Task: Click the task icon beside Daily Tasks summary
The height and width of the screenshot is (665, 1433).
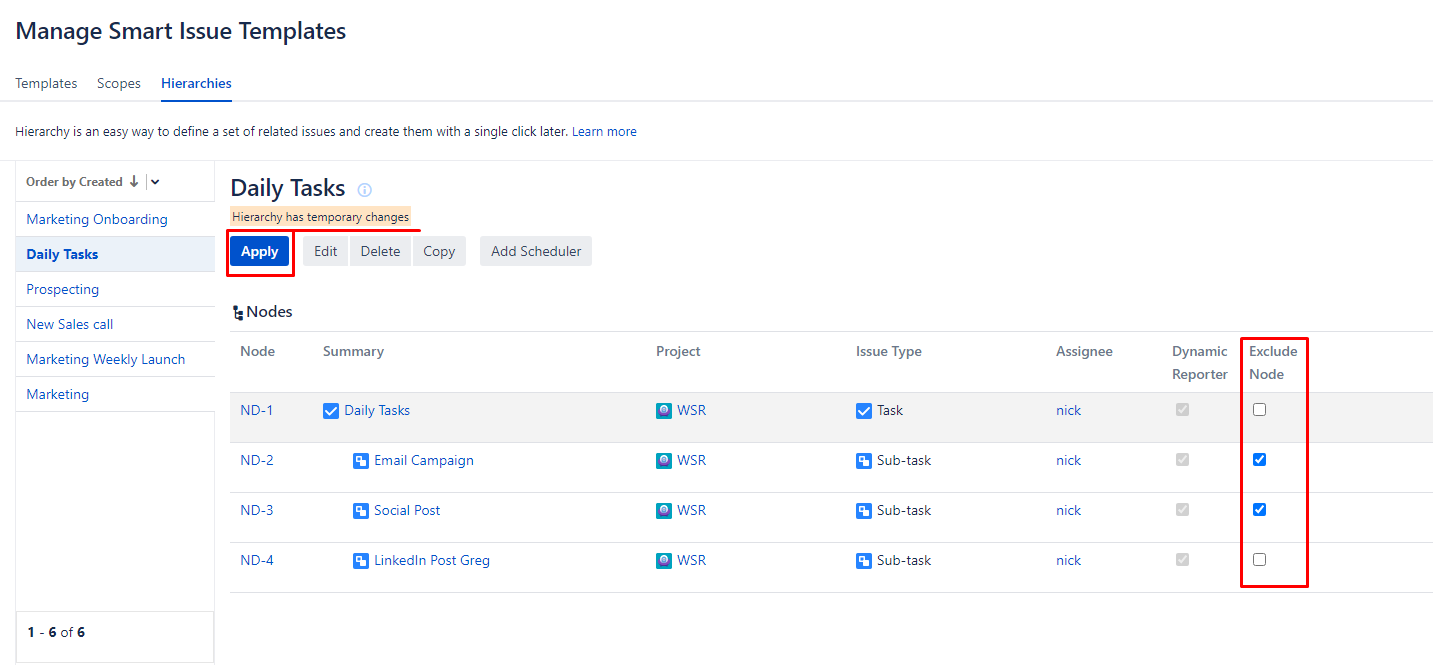Action: click(331, 411)
